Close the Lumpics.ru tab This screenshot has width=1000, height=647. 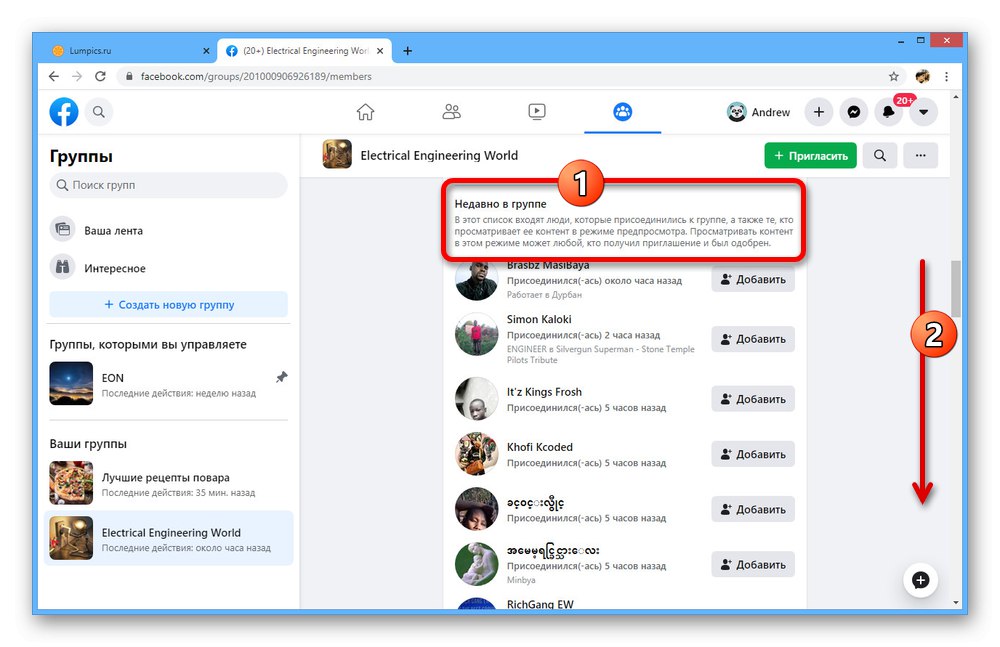(x=206, y=51)
